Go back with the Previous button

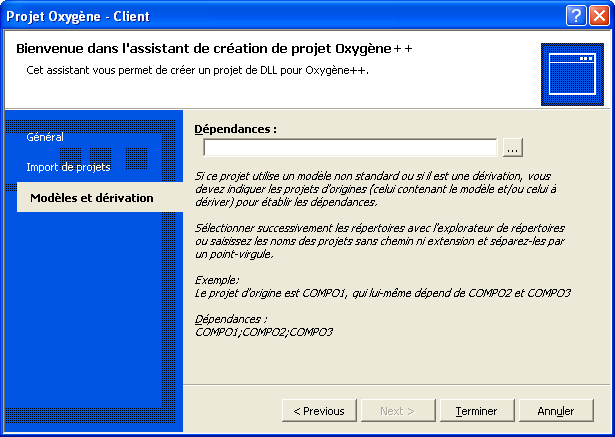point(319,411)
